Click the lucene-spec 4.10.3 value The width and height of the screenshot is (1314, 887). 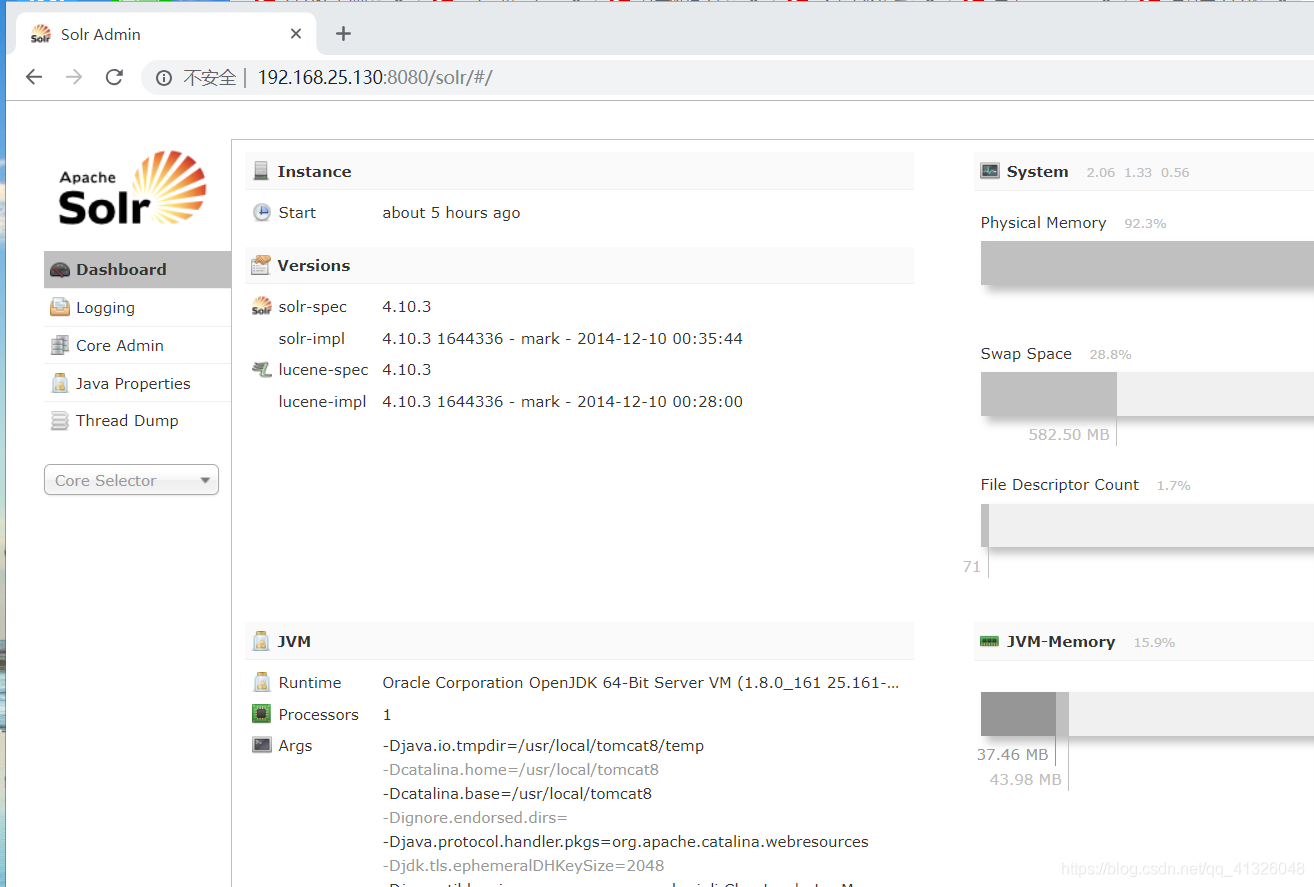pos(407,370)
